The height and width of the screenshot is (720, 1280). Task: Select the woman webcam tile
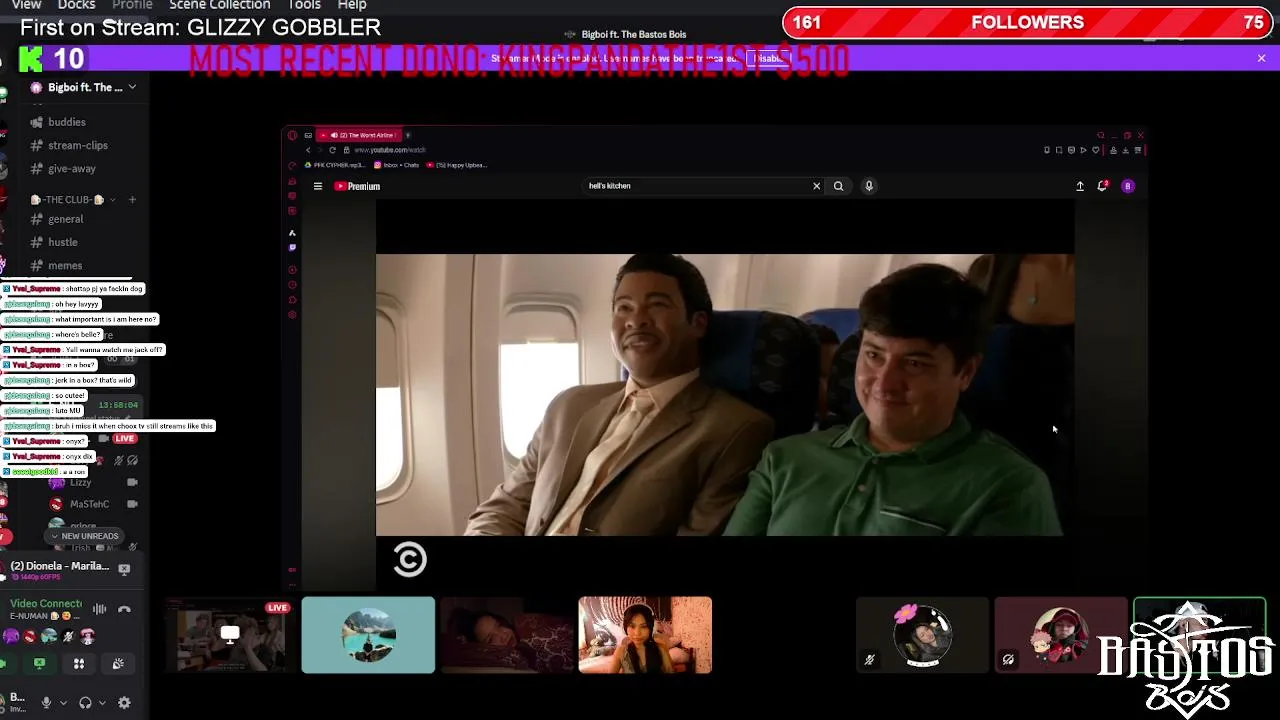click(x=645, y=635)
